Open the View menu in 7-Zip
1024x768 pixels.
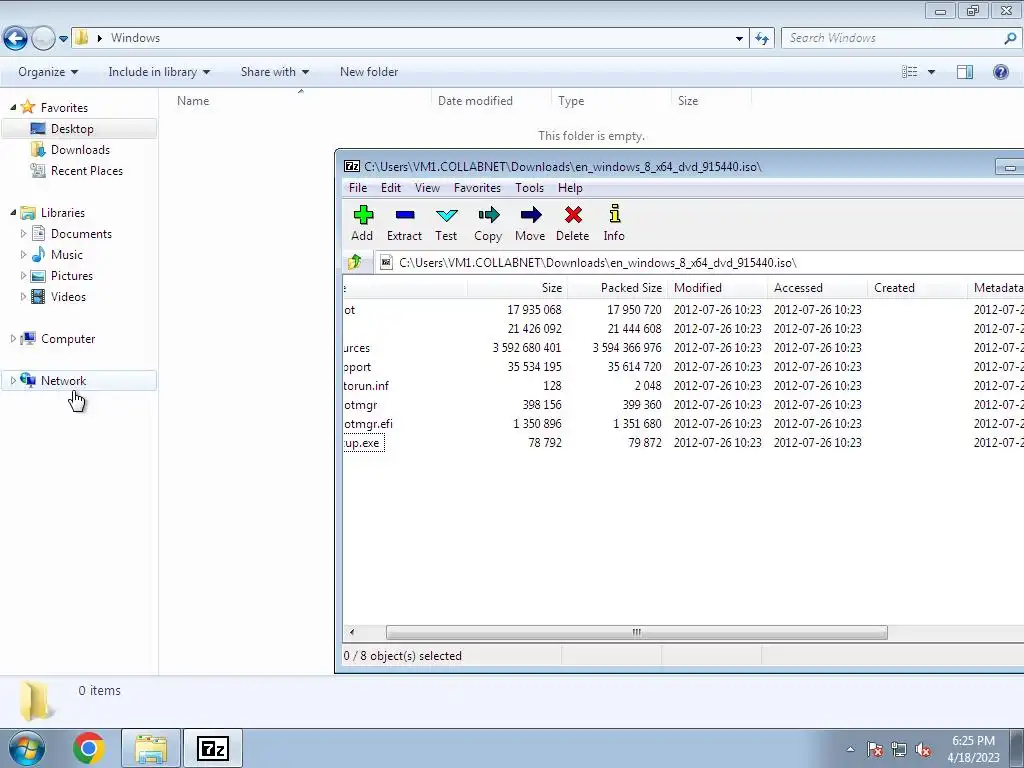tap(427, 188)
